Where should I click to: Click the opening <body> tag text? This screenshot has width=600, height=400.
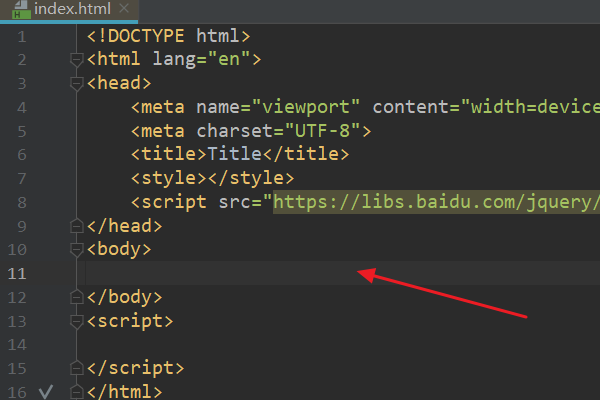coord(119,249)
